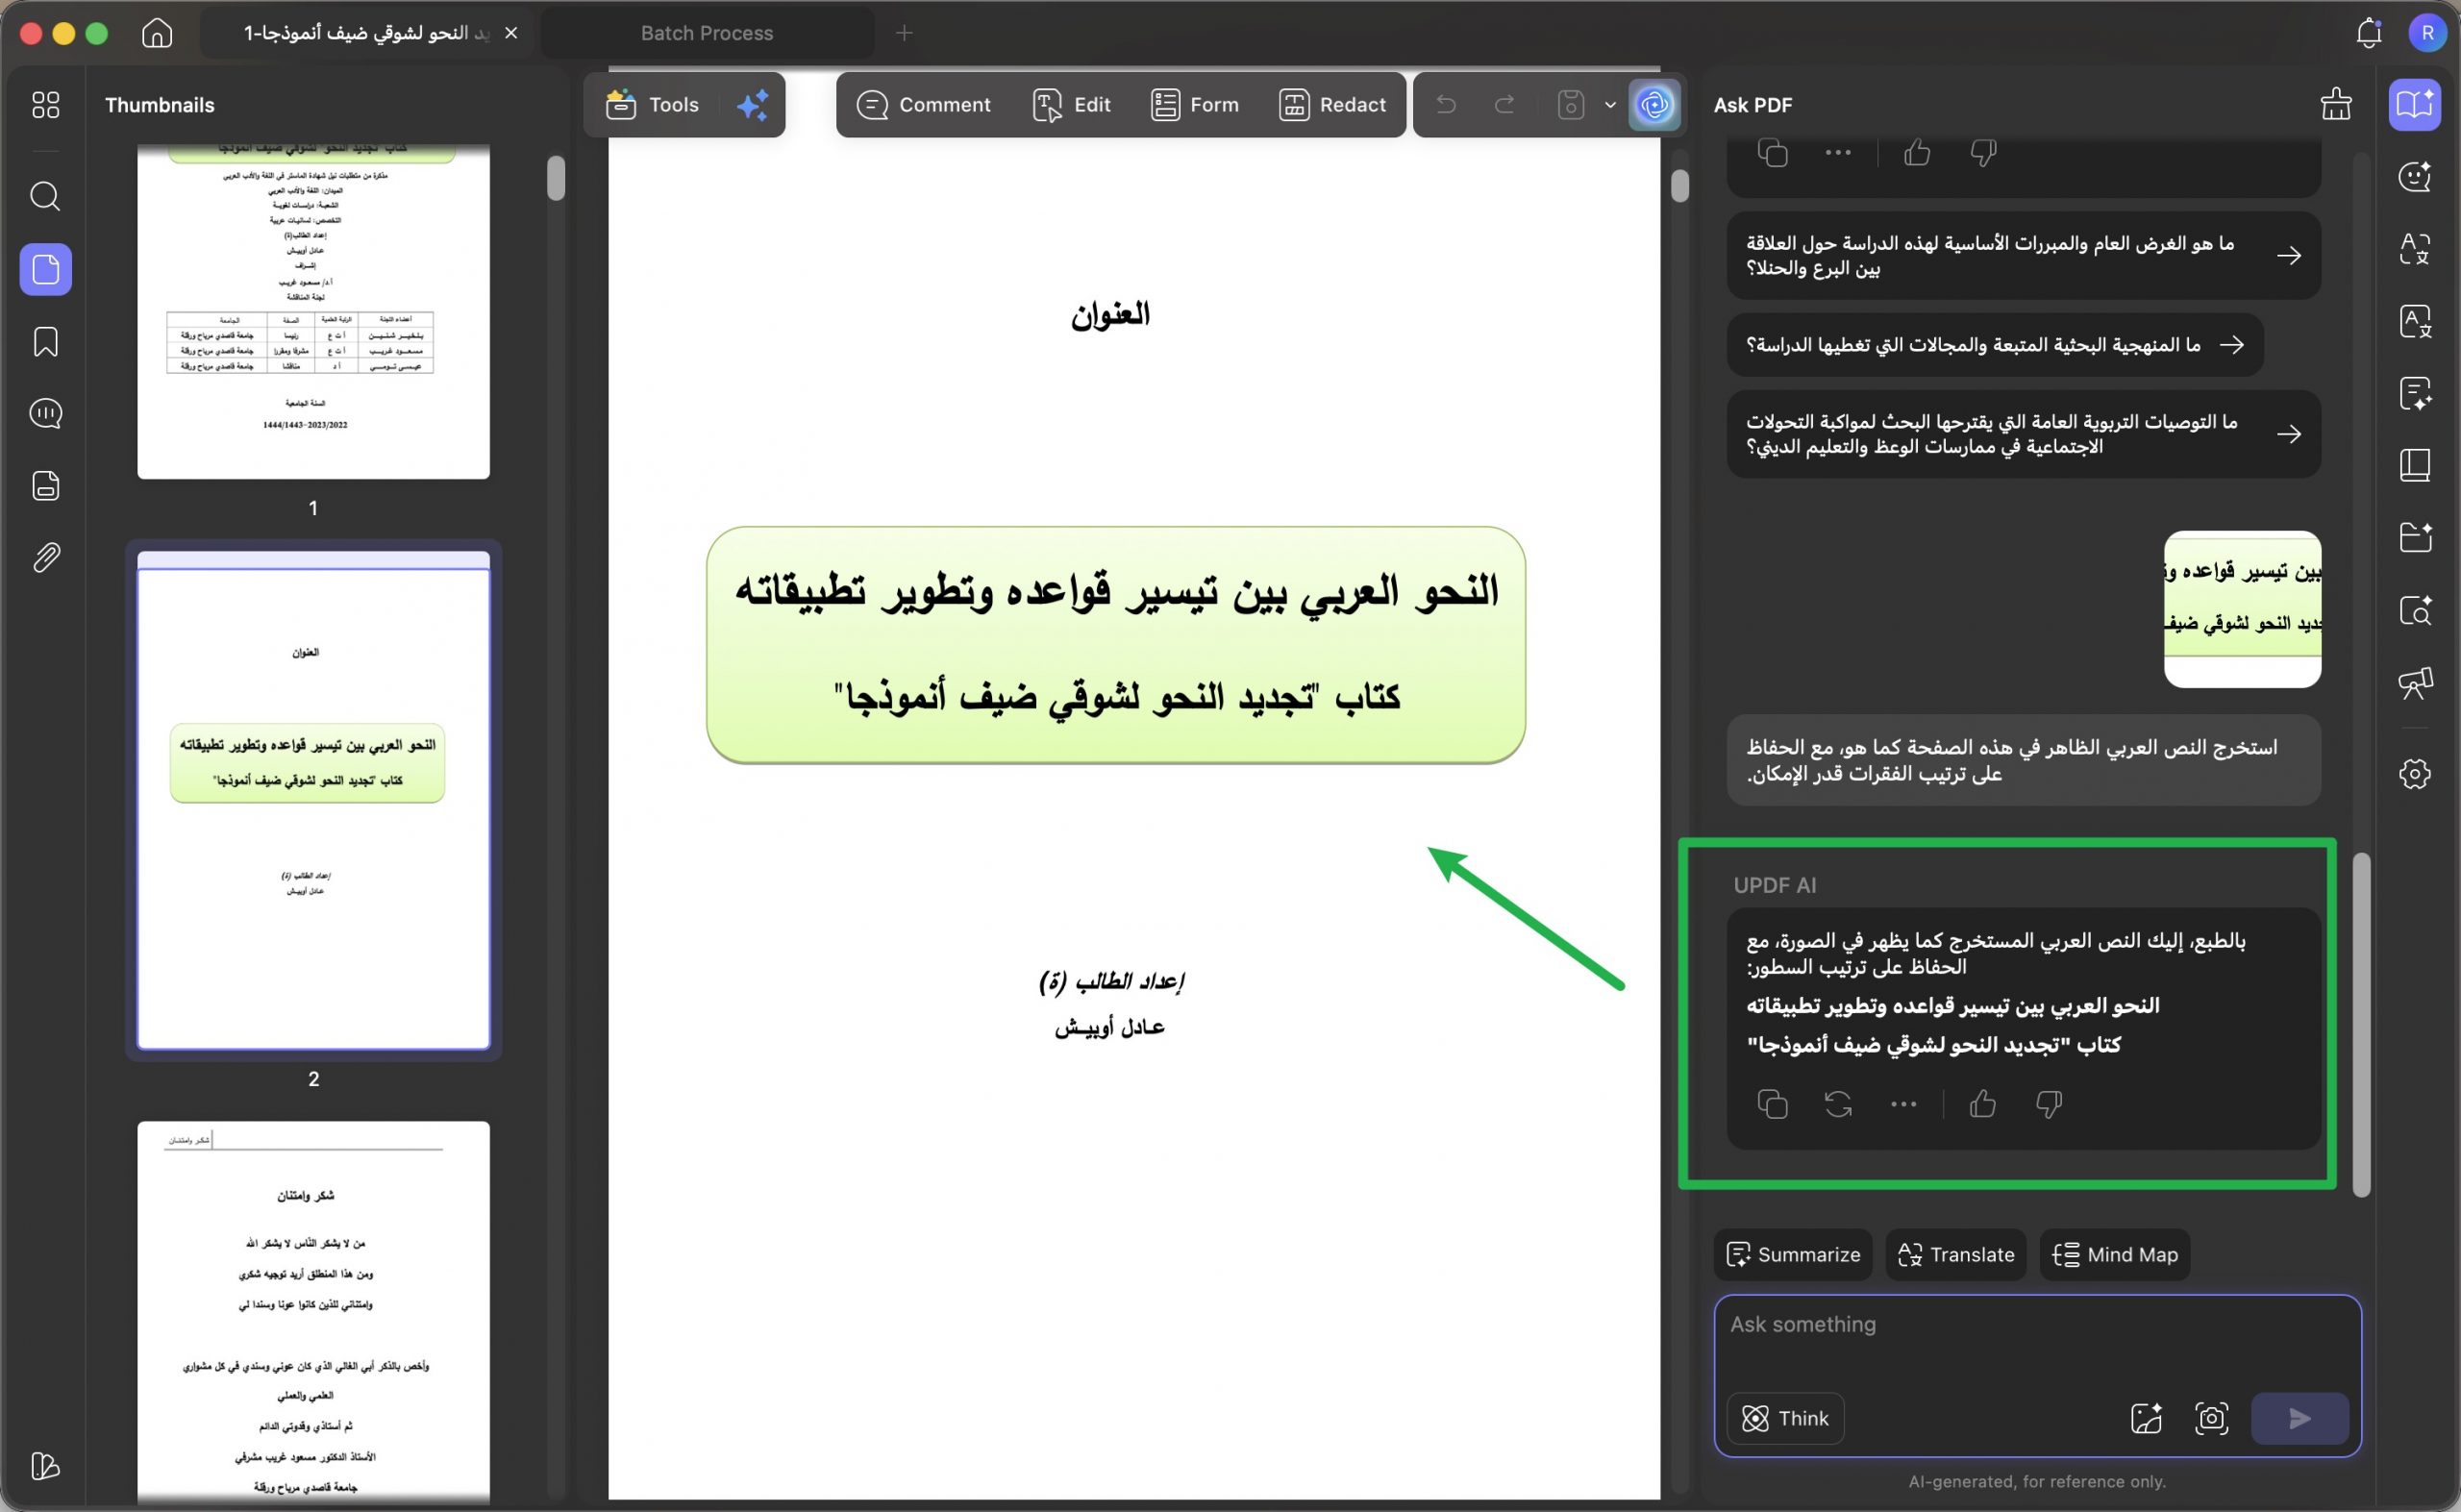Open the page organize grid icon
2461x1512 pixels.
pos(46,105)
